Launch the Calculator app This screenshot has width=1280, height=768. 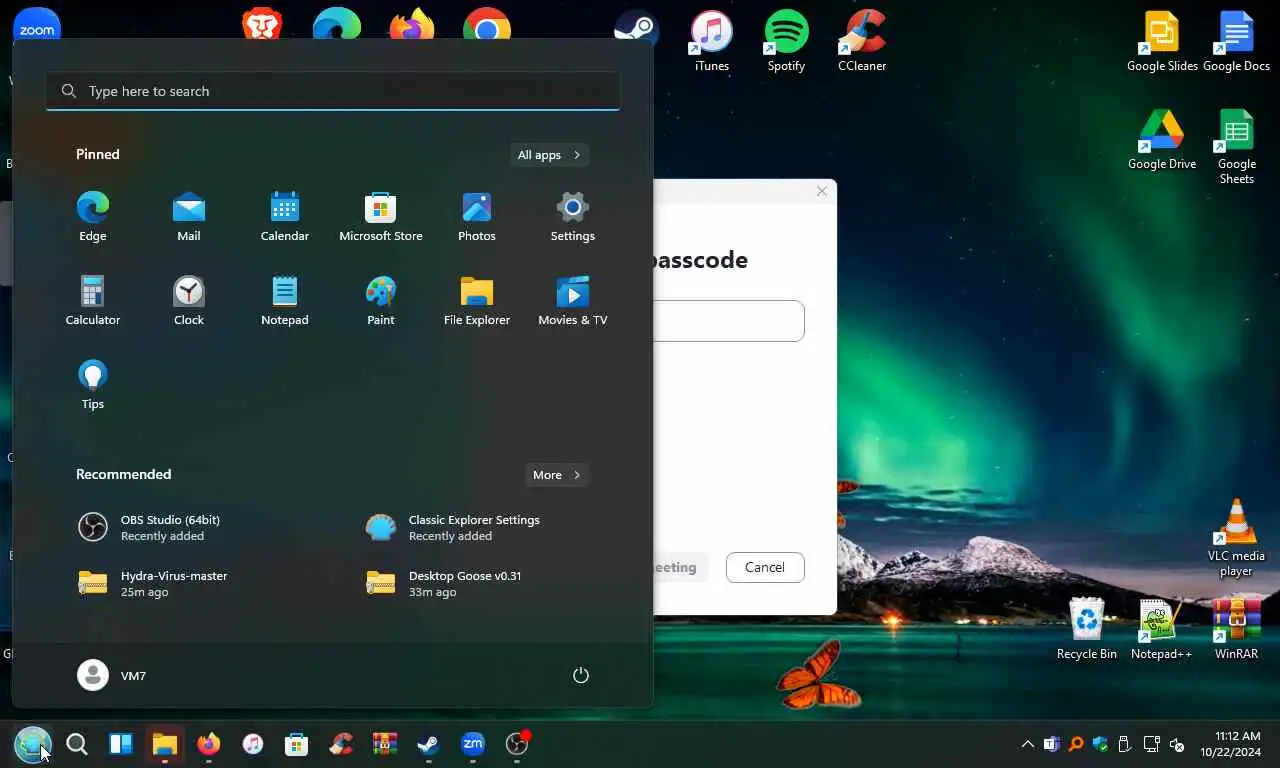click(x=92, y=301)
